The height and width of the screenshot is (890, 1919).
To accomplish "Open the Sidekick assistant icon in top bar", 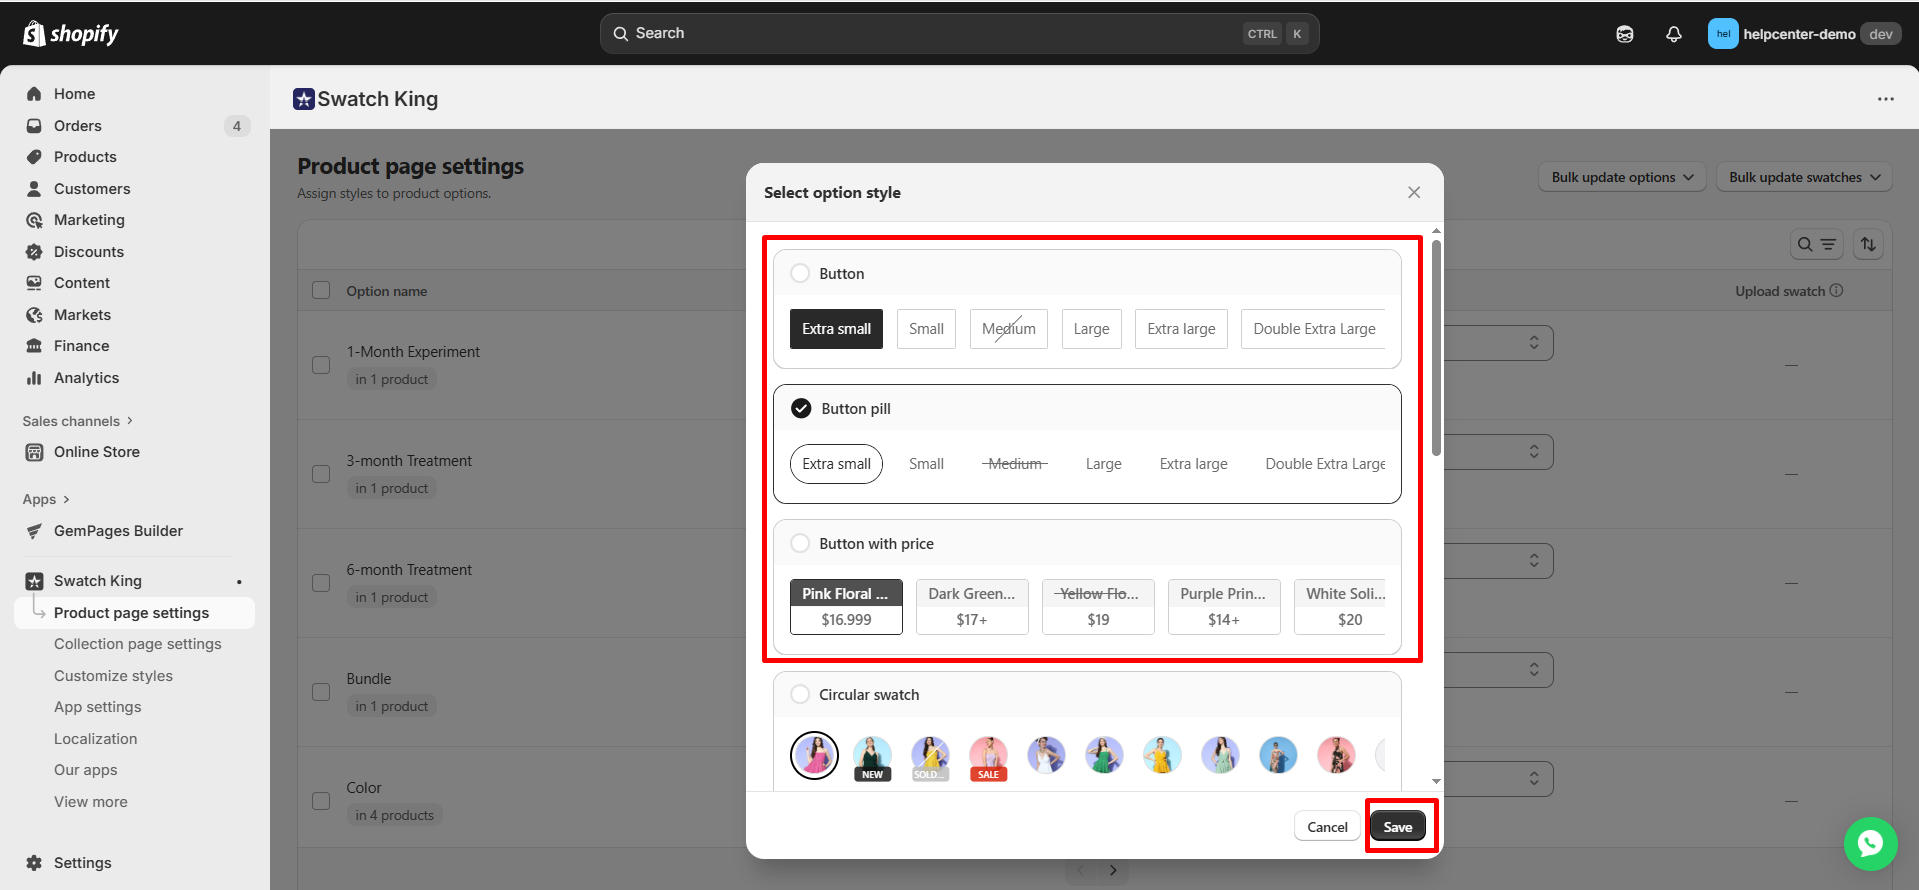I will pyautogui.click(x=1624, y=34).
